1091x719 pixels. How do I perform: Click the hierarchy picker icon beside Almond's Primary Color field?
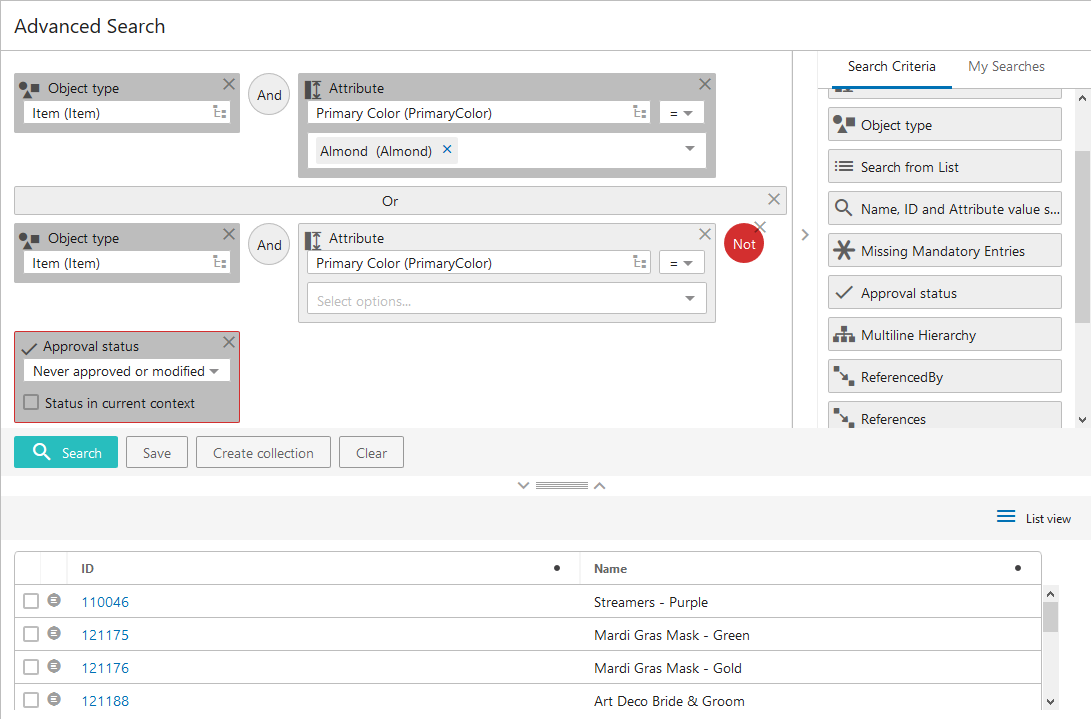click(640, 113)
